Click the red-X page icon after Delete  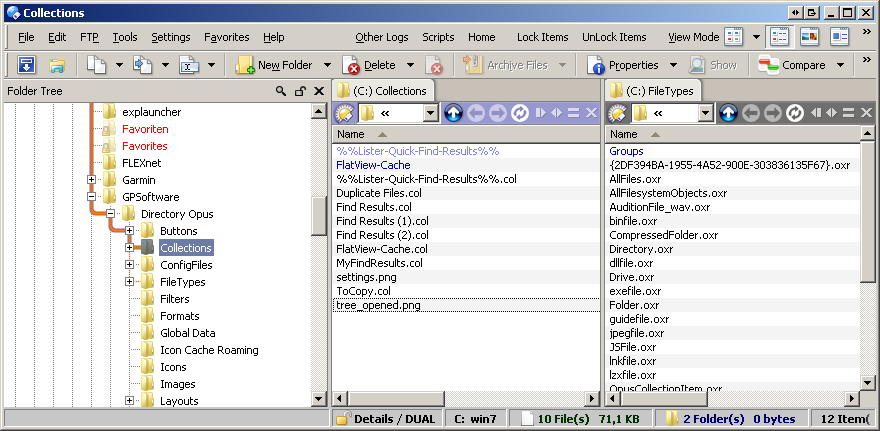[x=433, y=65]
